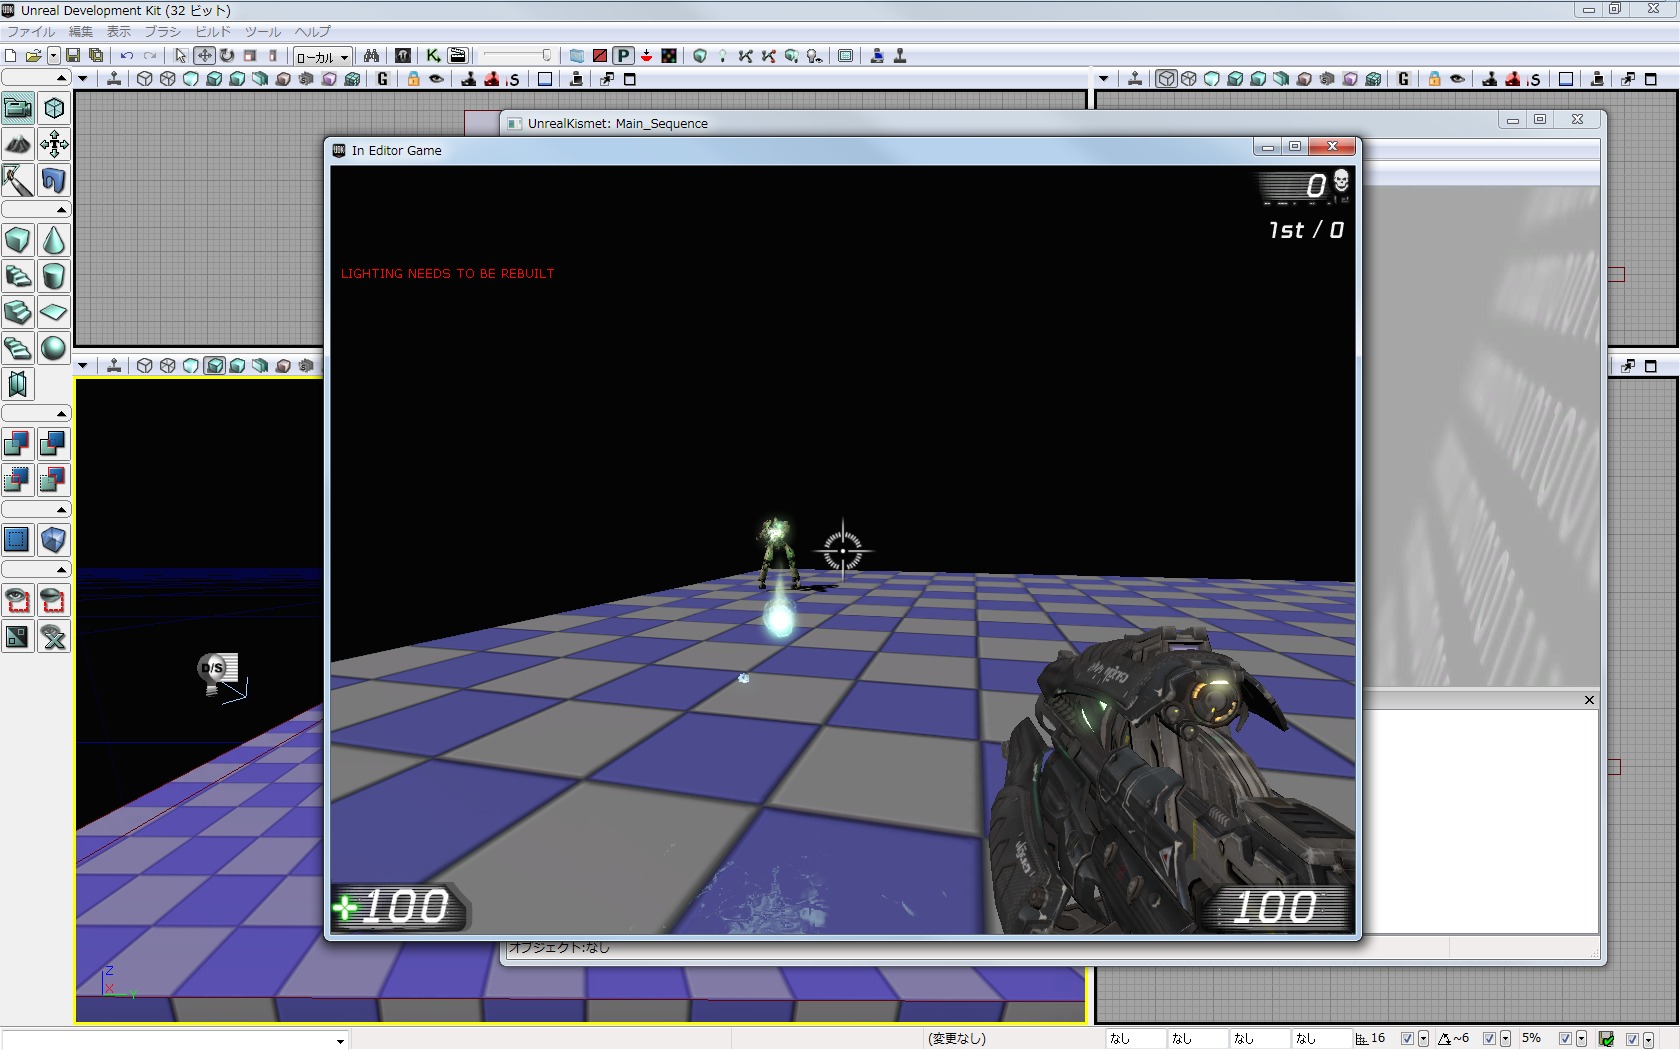Open the ビルド menu
Image resolution: width=1680 pixels, height=1050 pixels.
coord(212,32)
